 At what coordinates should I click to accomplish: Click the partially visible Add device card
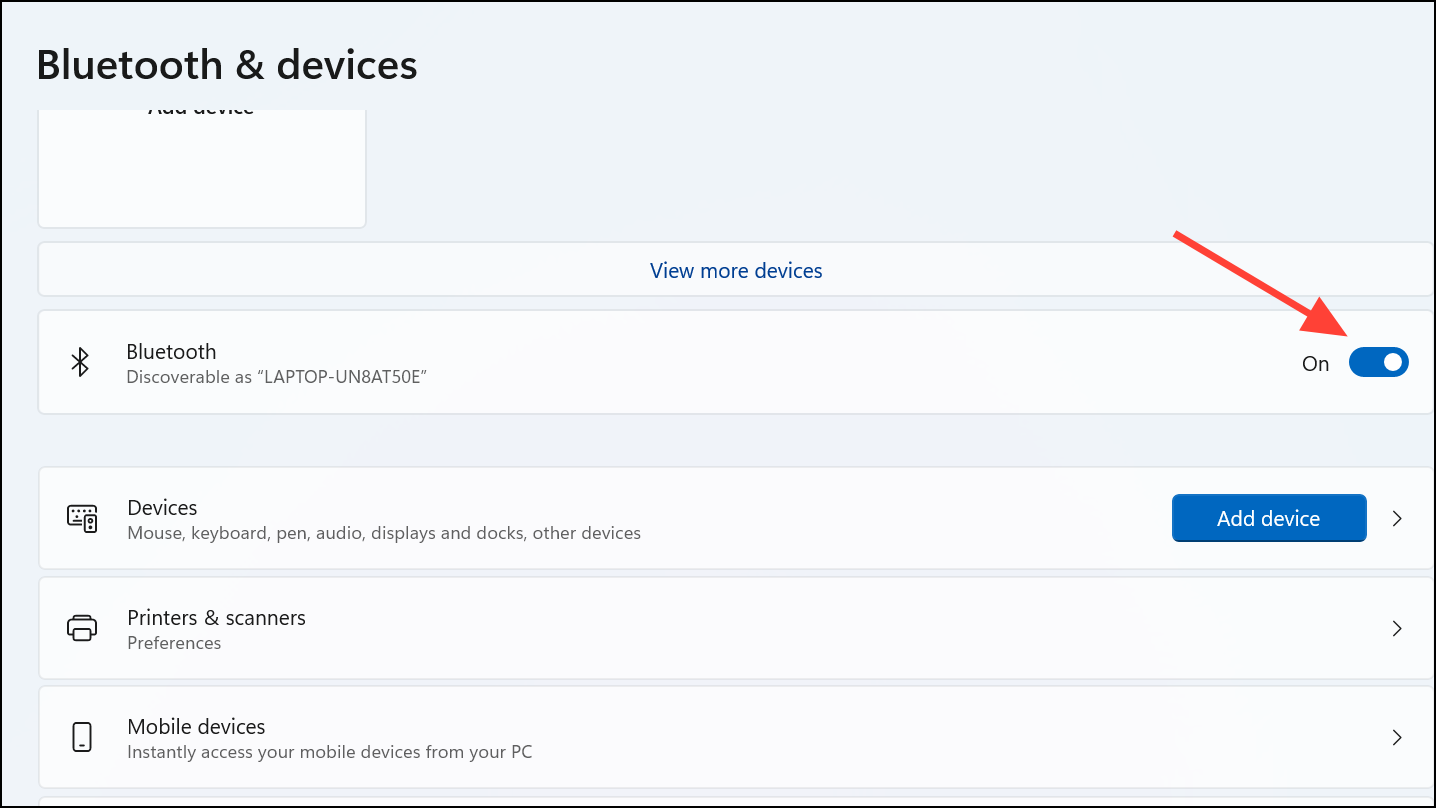pyautogui.click(x=202, y=165)
